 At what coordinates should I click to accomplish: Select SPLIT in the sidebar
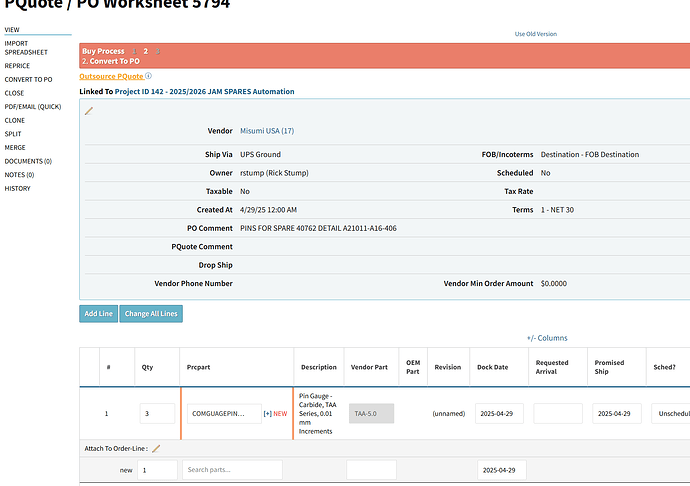click(13, 134)
